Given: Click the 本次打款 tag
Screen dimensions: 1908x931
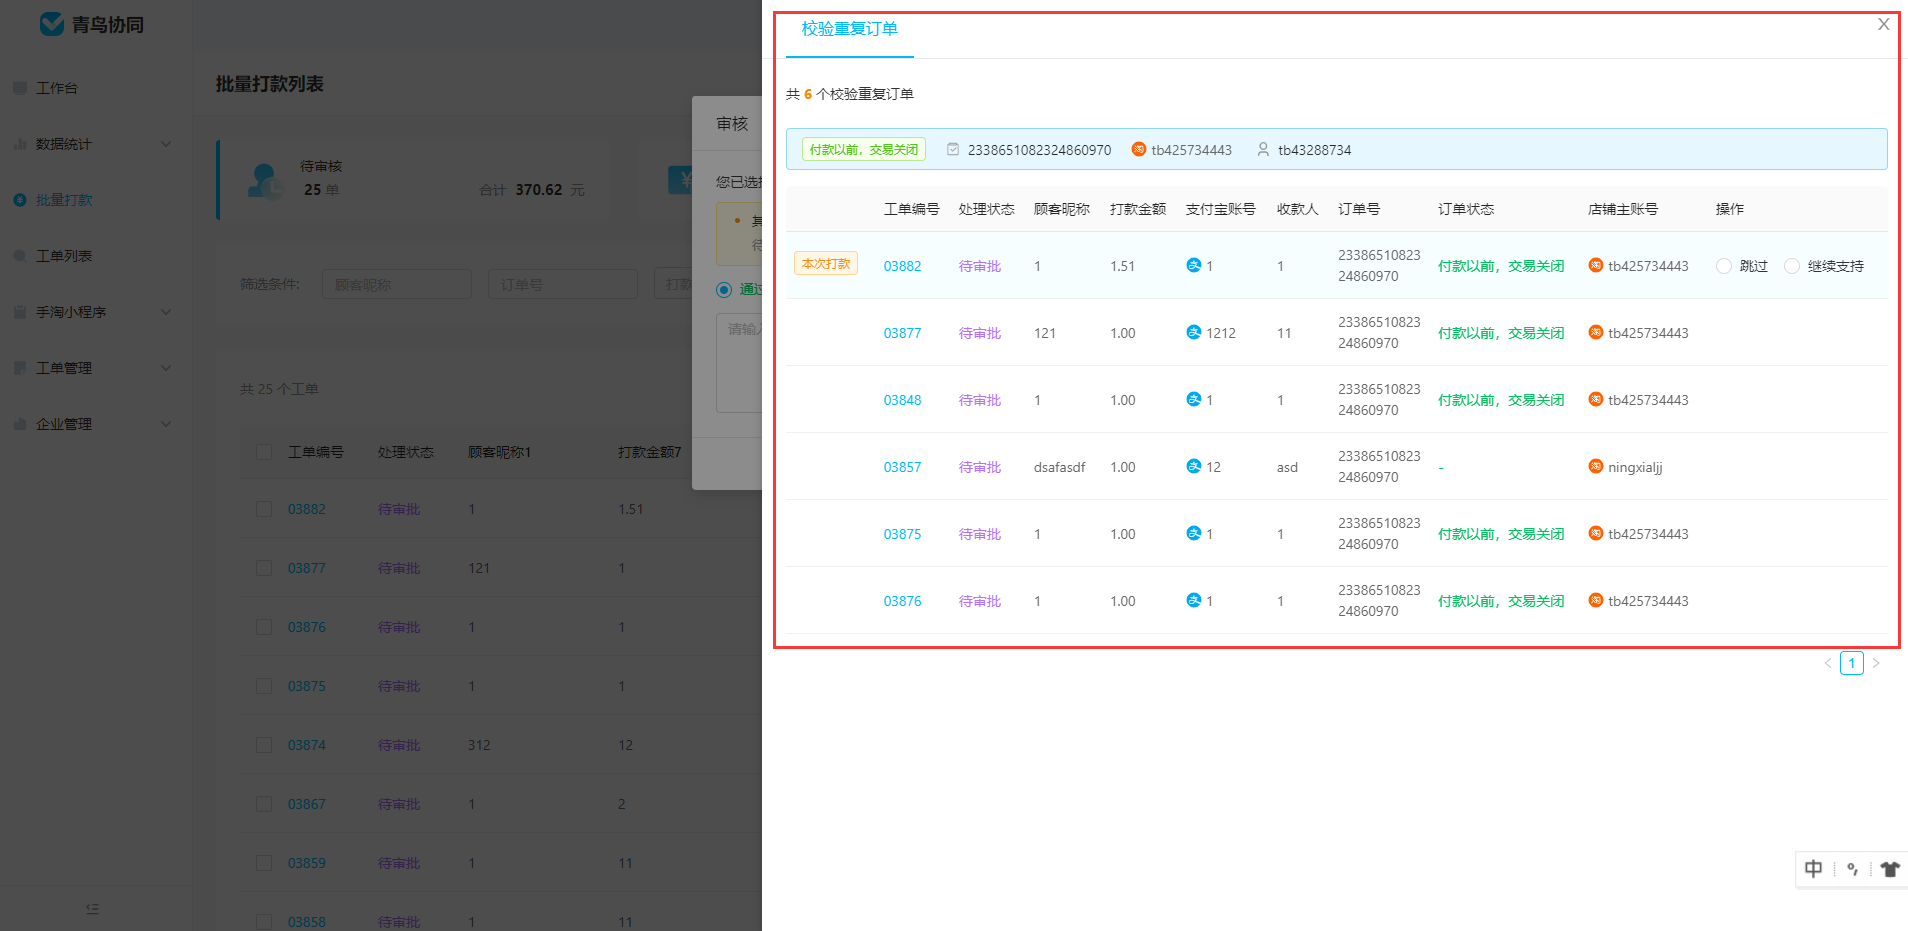Looking at the screenshot, I should click(826, 264).
